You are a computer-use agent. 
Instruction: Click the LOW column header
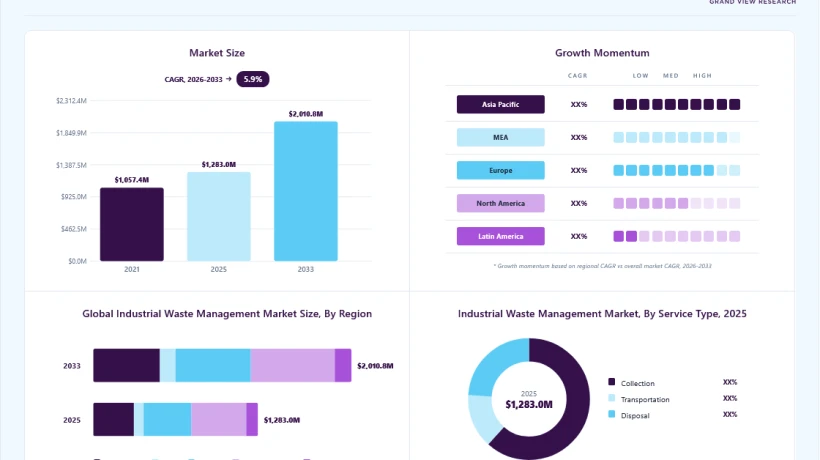pos(641,76)
